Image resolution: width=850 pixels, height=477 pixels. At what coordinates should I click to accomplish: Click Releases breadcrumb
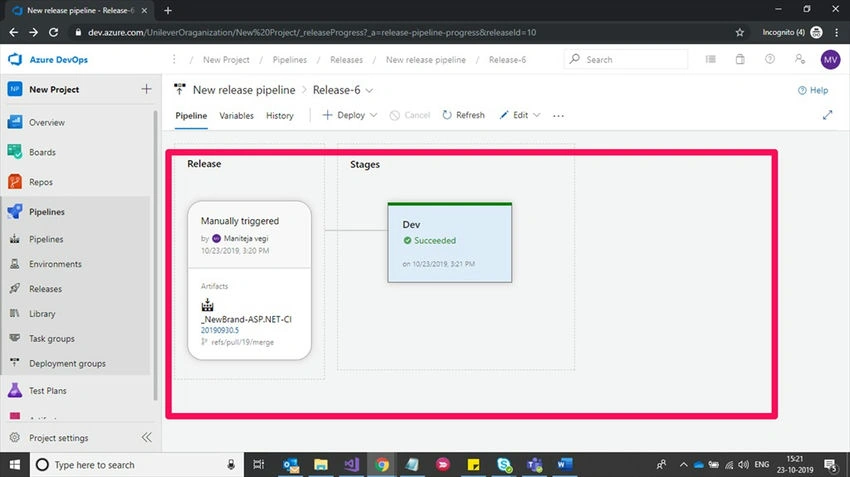(x=346, y=60)
